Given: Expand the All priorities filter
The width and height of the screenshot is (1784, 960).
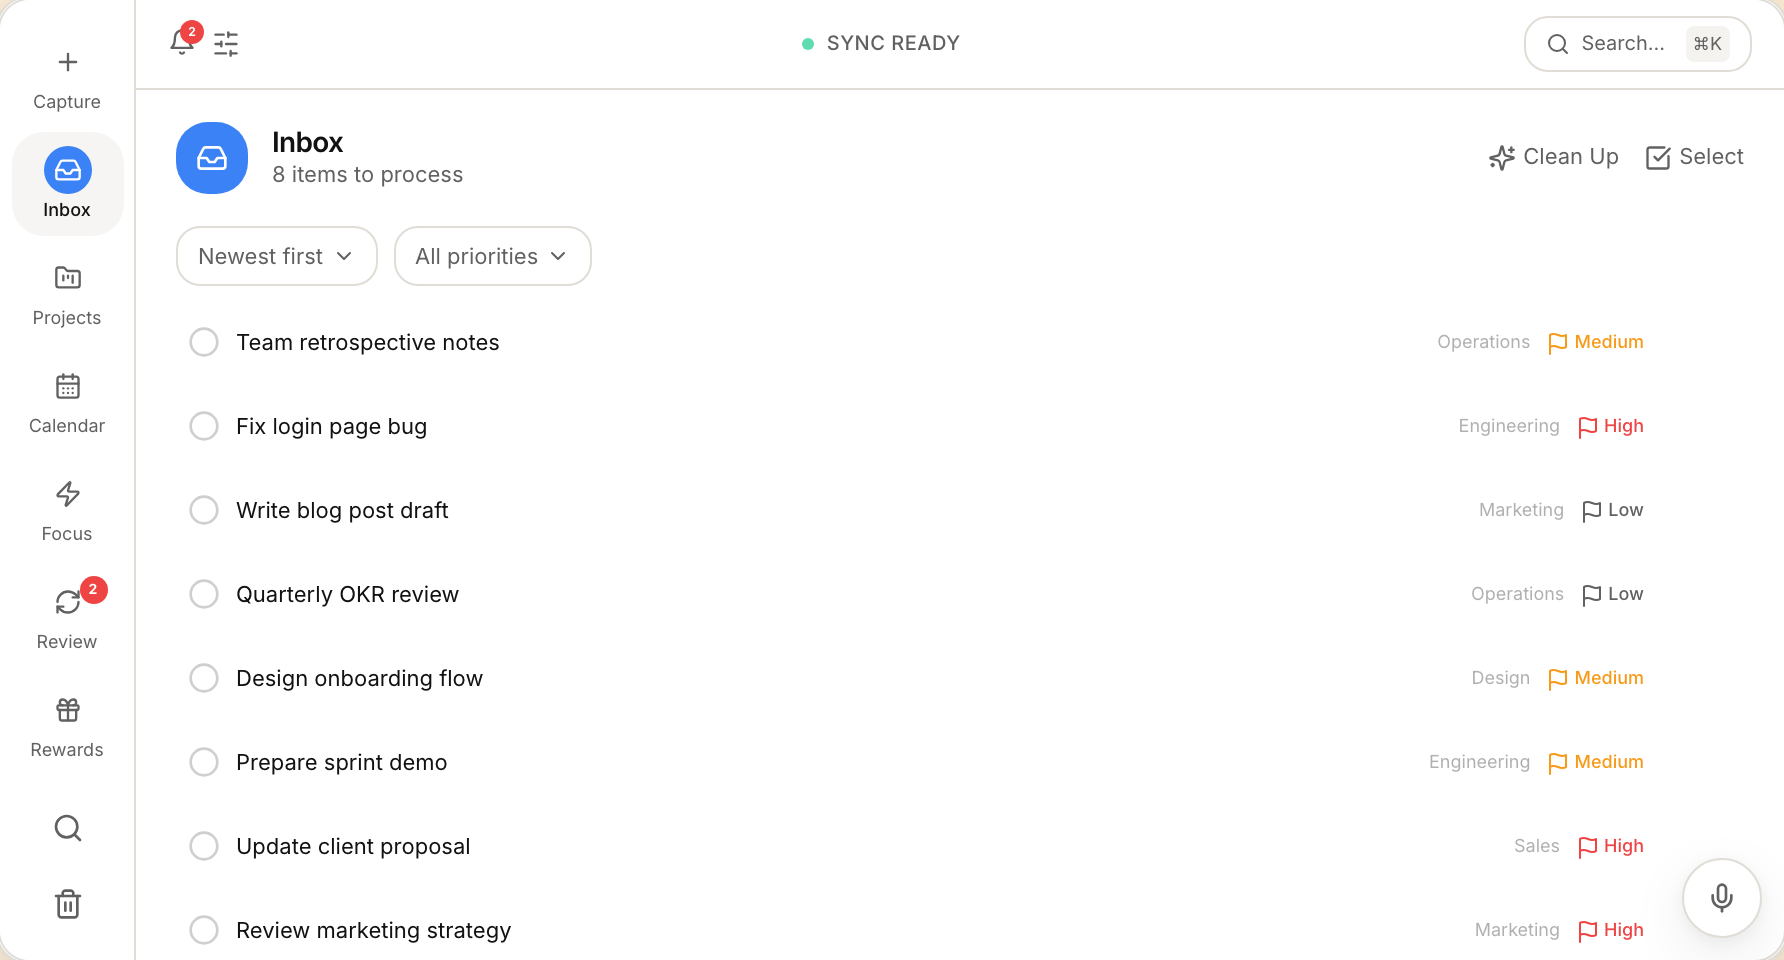Looking at the screenshot, I should point(492,256).
